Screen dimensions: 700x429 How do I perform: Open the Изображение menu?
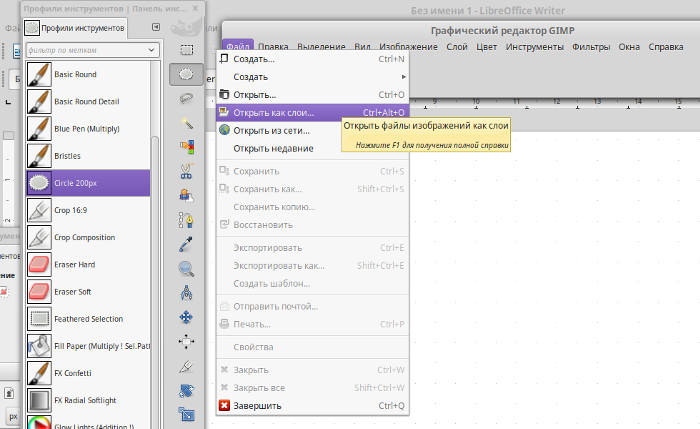click(408, 47)
